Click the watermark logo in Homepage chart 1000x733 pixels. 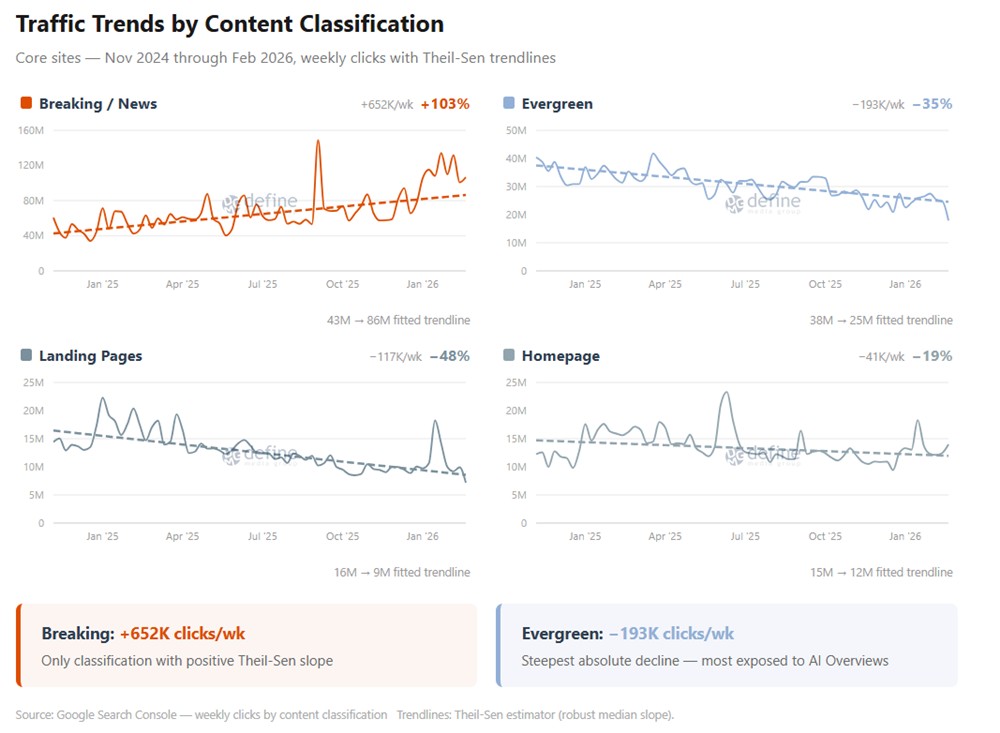tap(763, 454)
